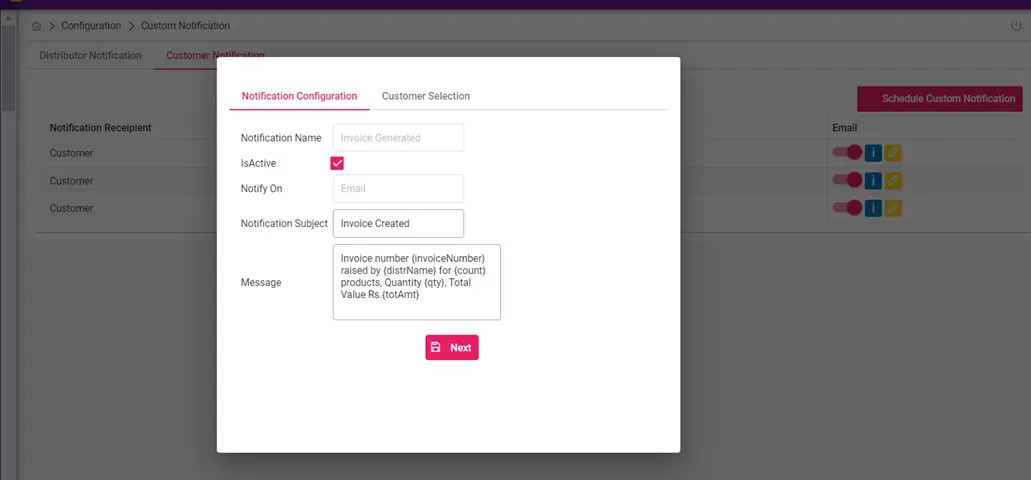Toggle Email switch in third Customer row
Image resolution: width=1031 pixels, height=480 pixels.
tap(848, 208)
